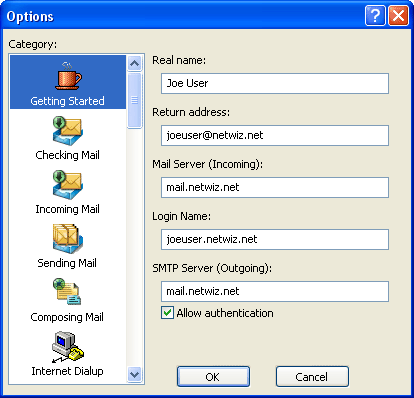Select the Getting Started coffee cup icon
This screenshot has height=398, width=414.
[x=68, y=76]
